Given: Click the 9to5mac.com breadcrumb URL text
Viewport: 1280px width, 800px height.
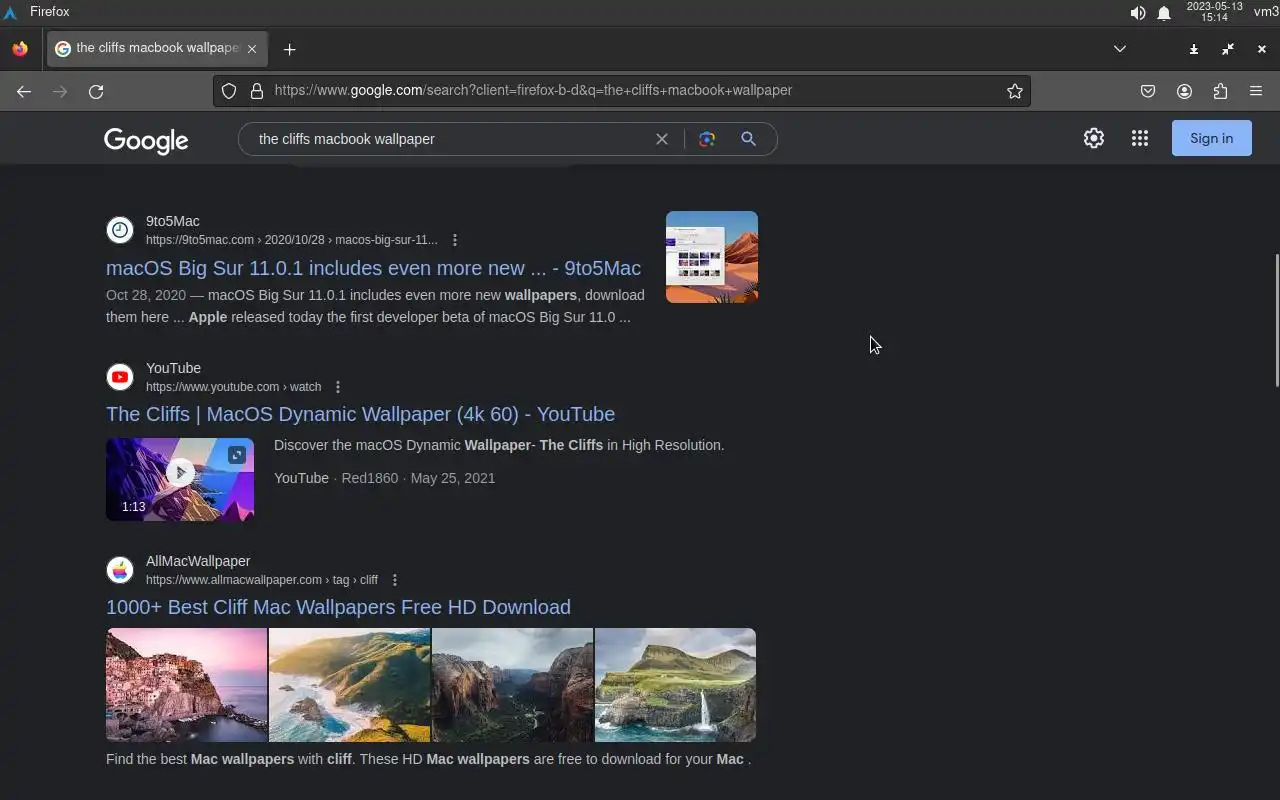Looking at the screenshot, I should pos(292,240).
